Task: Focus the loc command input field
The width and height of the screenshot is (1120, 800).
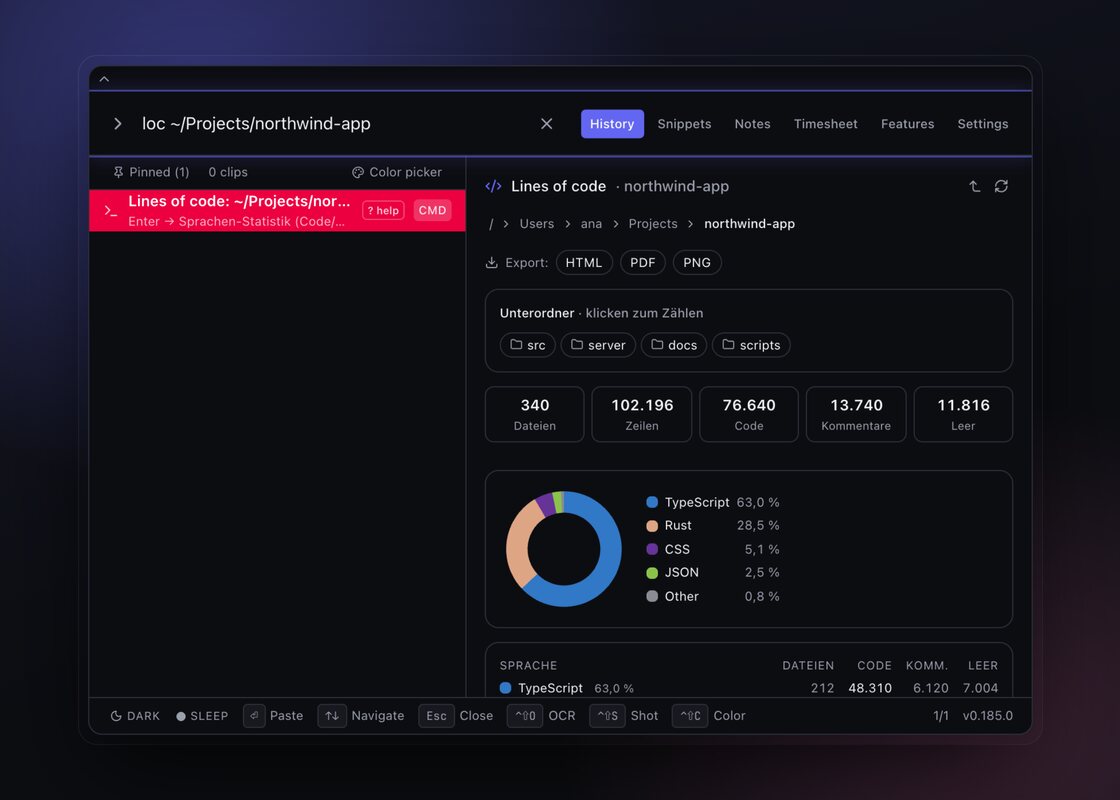Action: 336,124
